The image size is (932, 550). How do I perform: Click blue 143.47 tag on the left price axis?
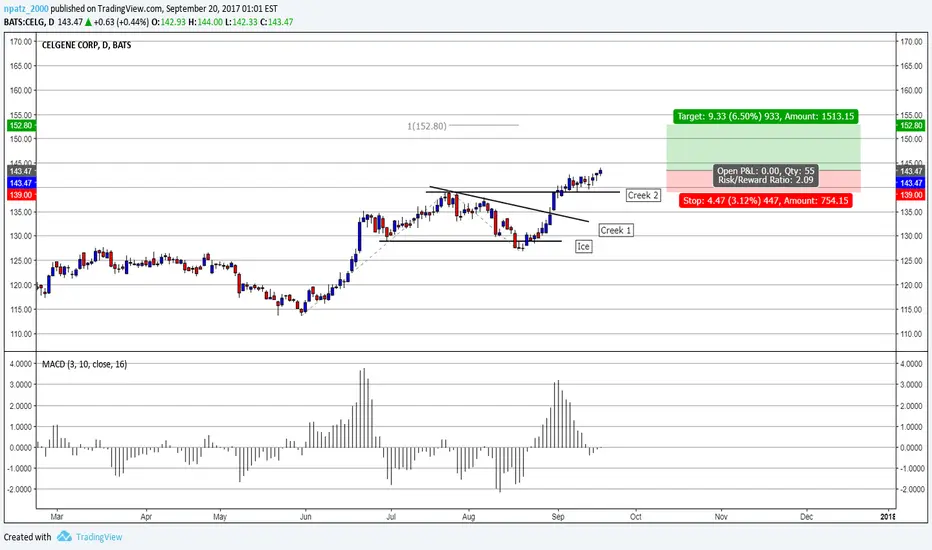pos(21,183)
